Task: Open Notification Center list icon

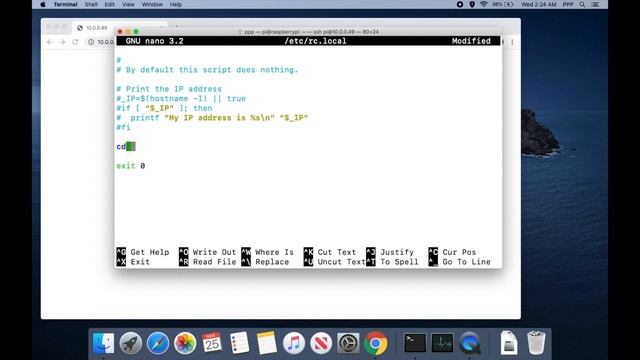Action: click(x=596, y=4)
